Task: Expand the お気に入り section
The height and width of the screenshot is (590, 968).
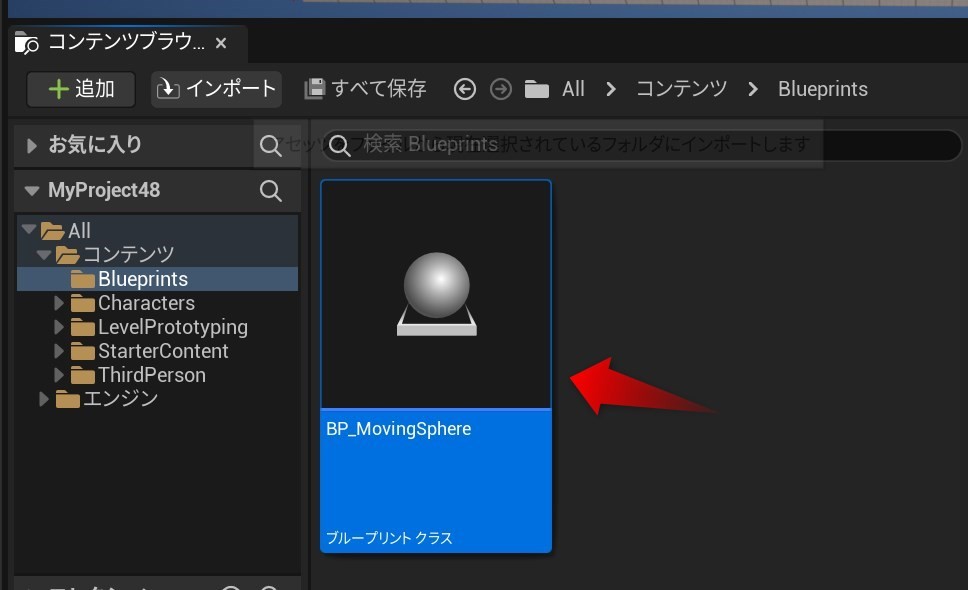Action: (x=29, y=145)
